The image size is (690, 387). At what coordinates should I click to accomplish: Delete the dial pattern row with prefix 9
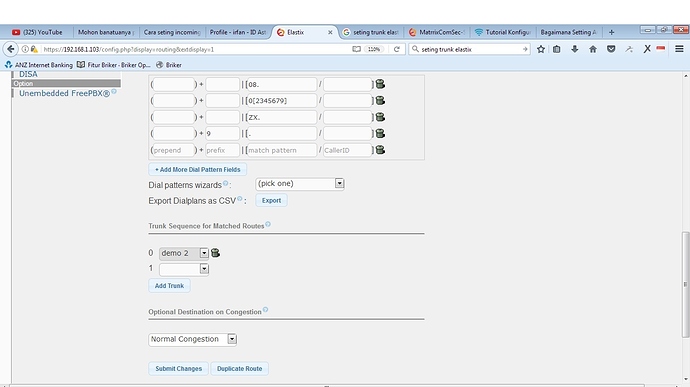click(380, 133)
